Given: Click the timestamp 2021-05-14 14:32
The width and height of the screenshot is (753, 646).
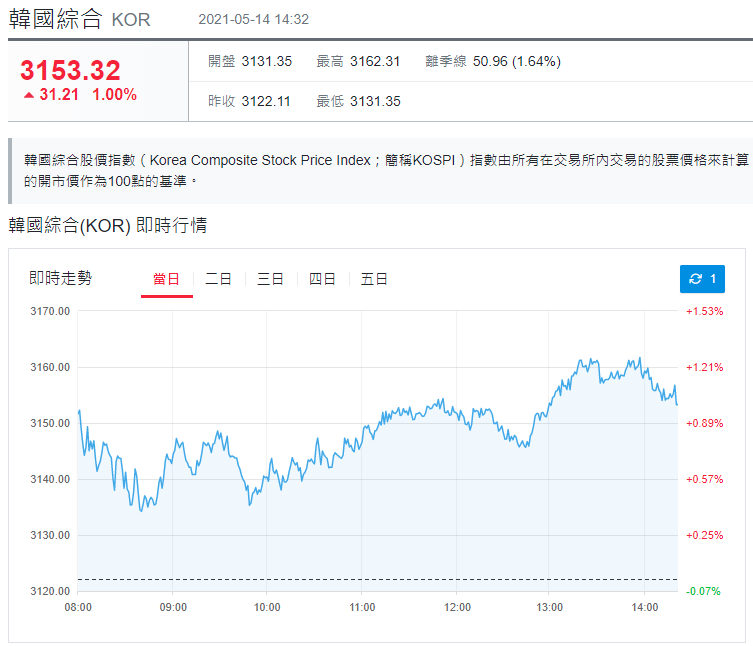Looking at the screenshot, I should click(x=254, y=19).
